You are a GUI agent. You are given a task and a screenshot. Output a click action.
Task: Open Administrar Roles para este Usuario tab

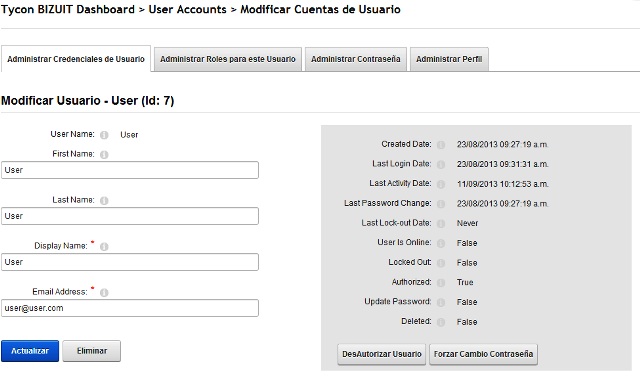228,60
